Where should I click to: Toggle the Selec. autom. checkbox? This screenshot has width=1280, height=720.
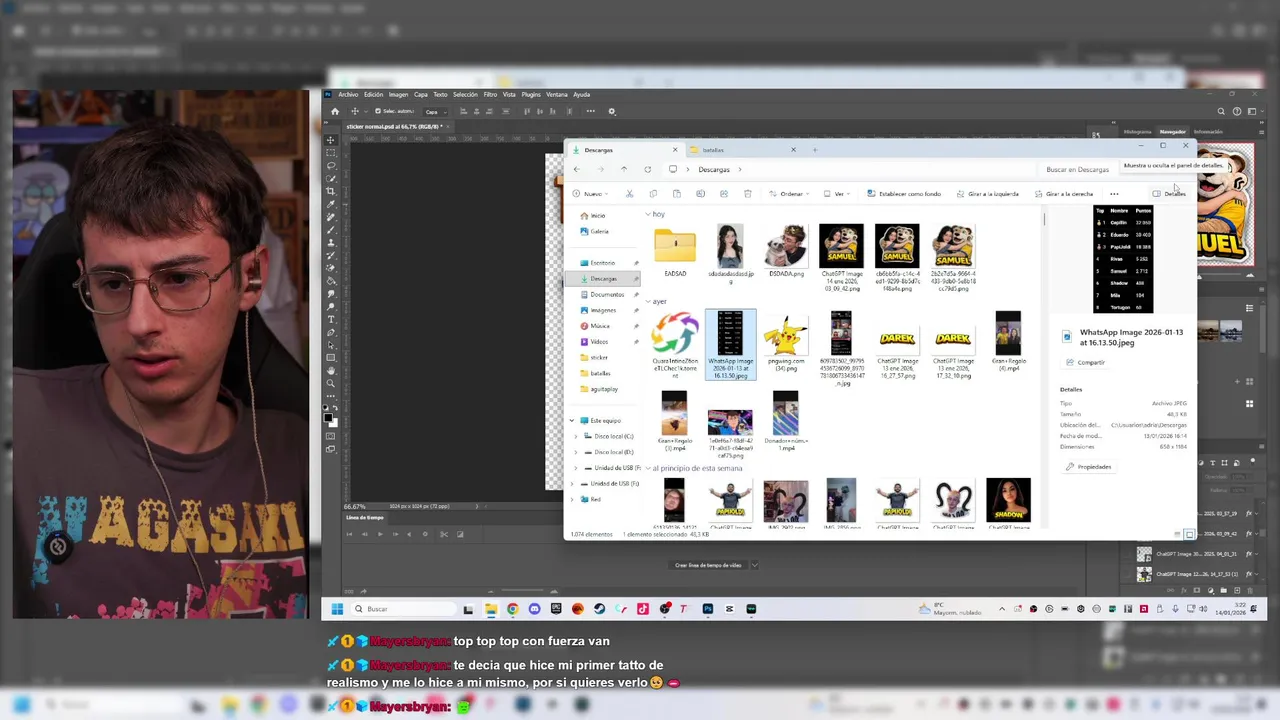click(x=378, y=111)
